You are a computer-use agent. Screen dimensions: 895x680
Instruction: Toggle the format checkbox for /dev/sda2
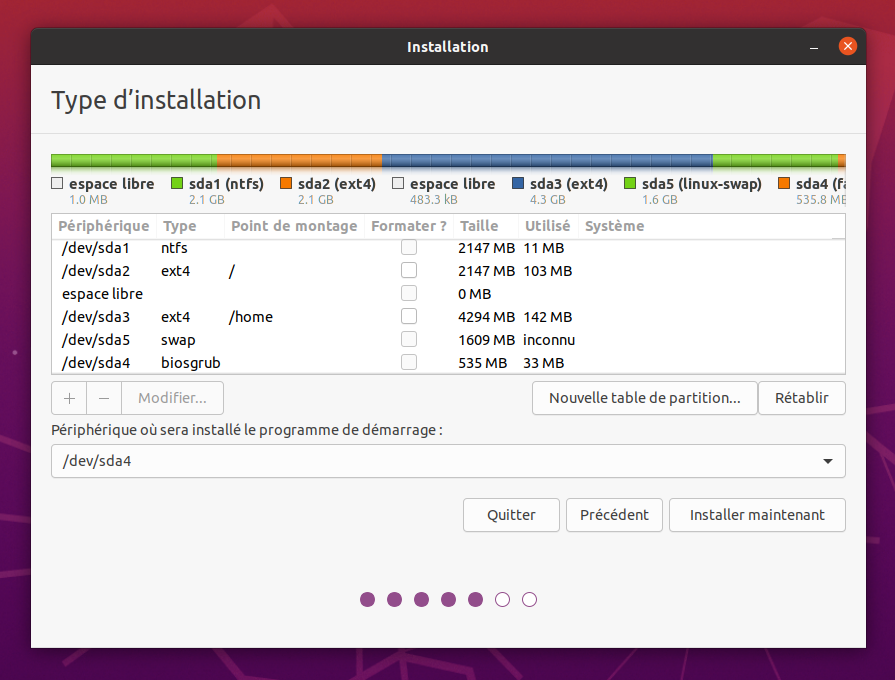409,270
